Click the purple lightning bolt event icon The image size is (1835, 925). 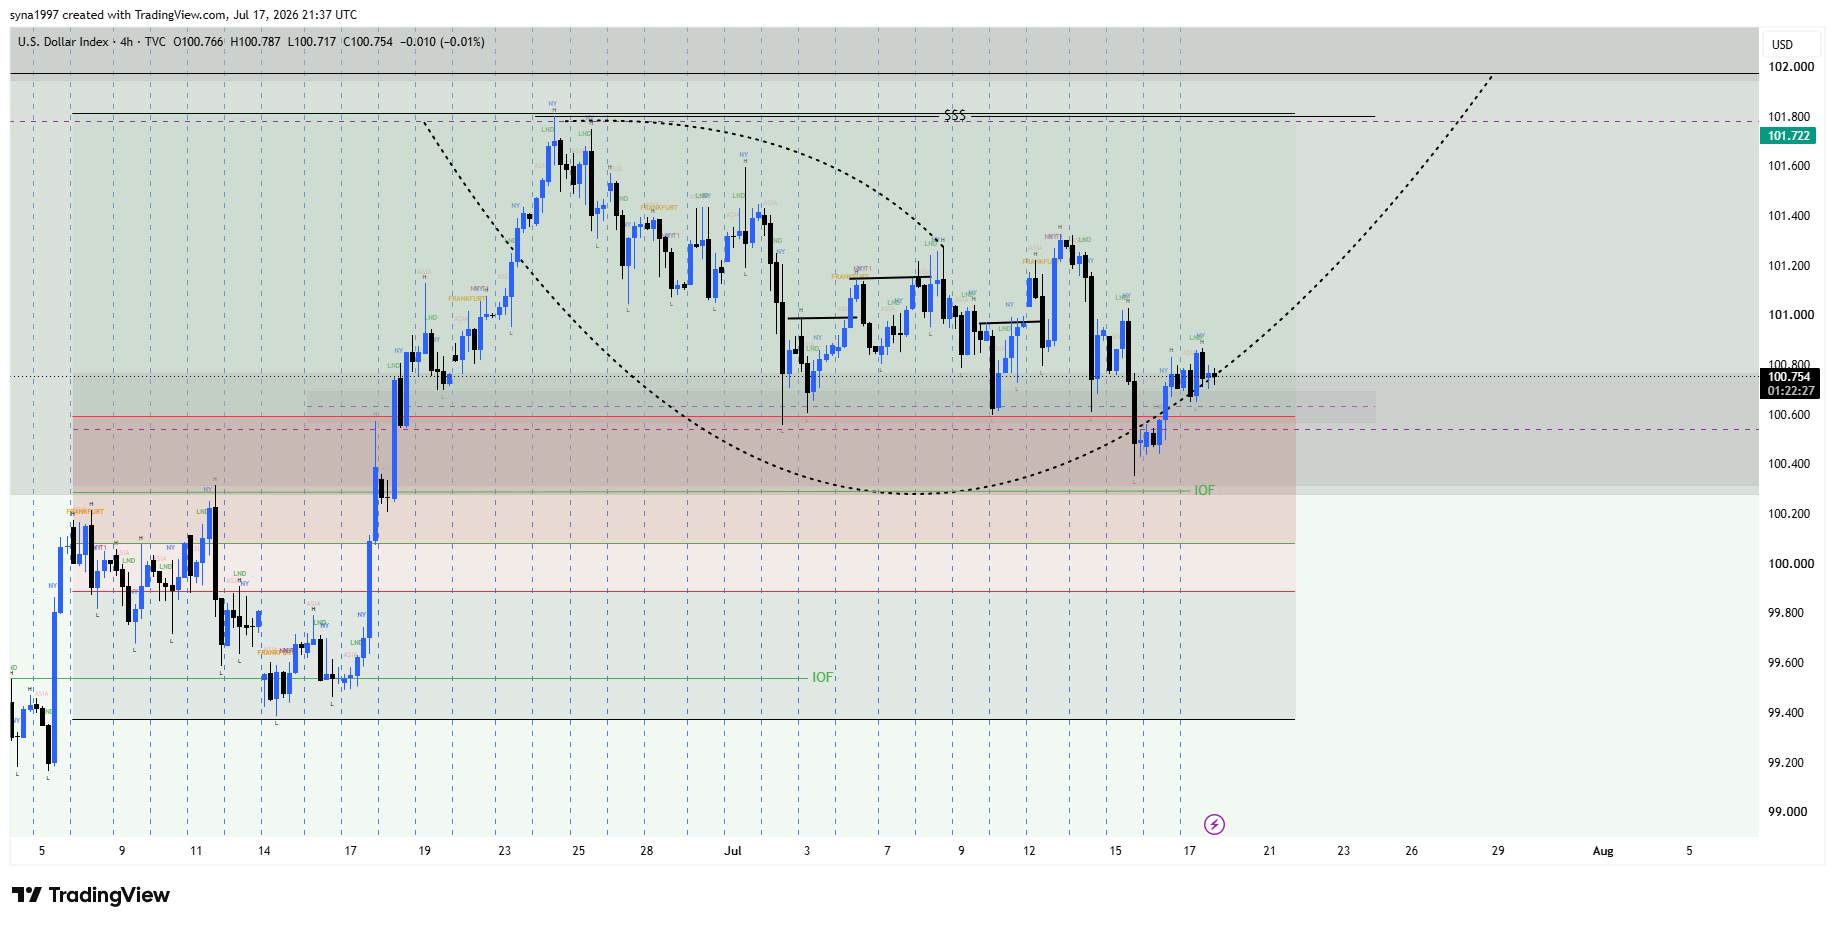1214,824
